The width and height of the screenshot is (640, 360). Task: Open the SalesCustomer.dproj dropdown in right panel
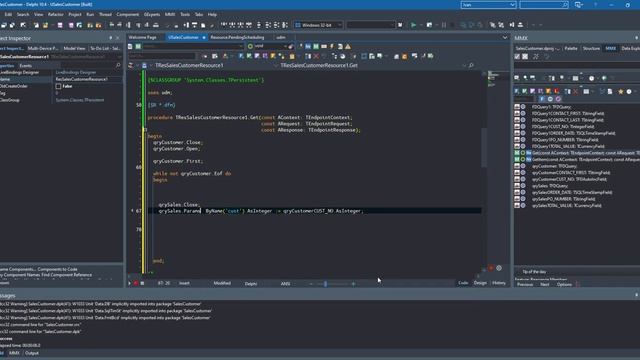point(538,49)
